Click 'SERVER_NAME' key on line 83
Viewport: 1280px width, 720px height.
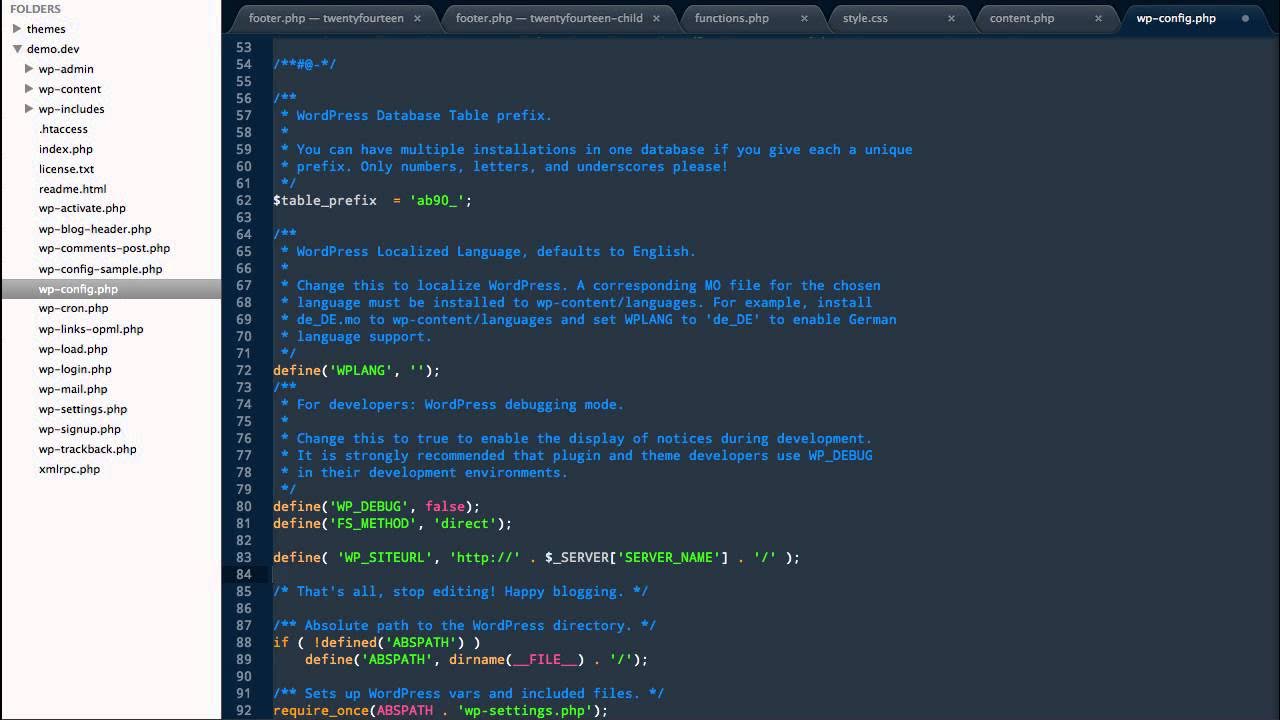click(x=668, y=557)
